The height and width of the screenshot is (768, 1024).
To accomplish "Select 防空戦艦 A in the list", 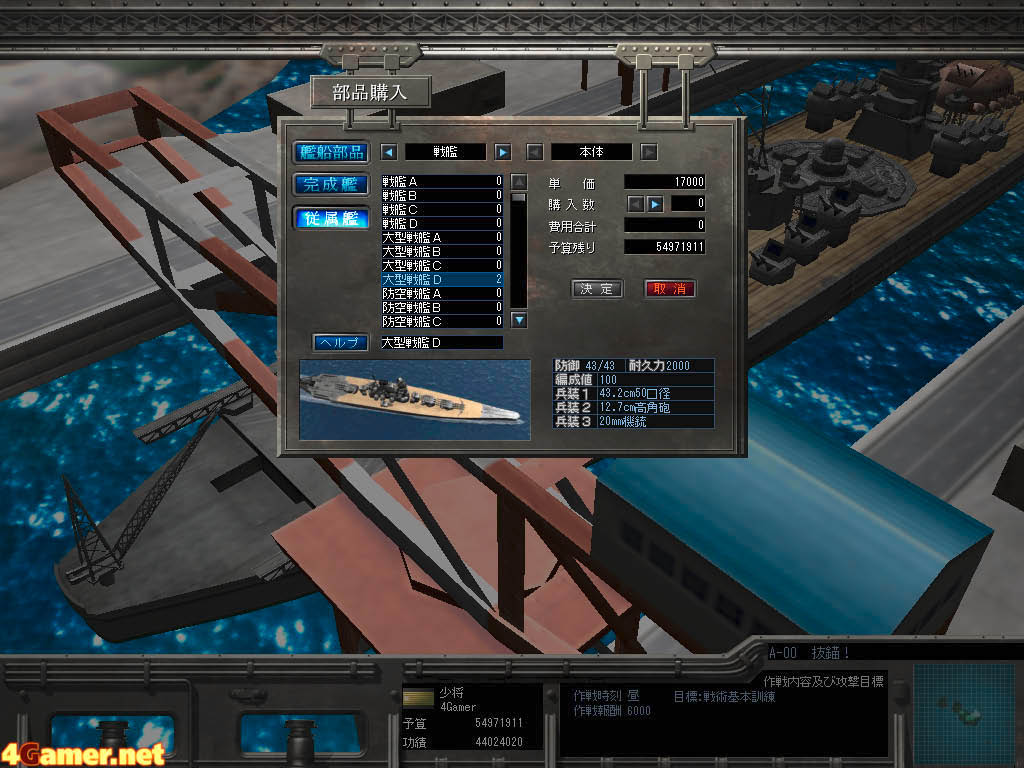I will [x=442, y=293].
